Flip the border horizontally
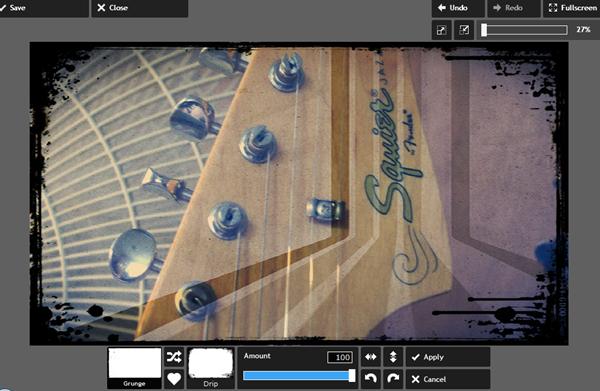This screenshot has width=600, height=391. click(x=370, y=357)
